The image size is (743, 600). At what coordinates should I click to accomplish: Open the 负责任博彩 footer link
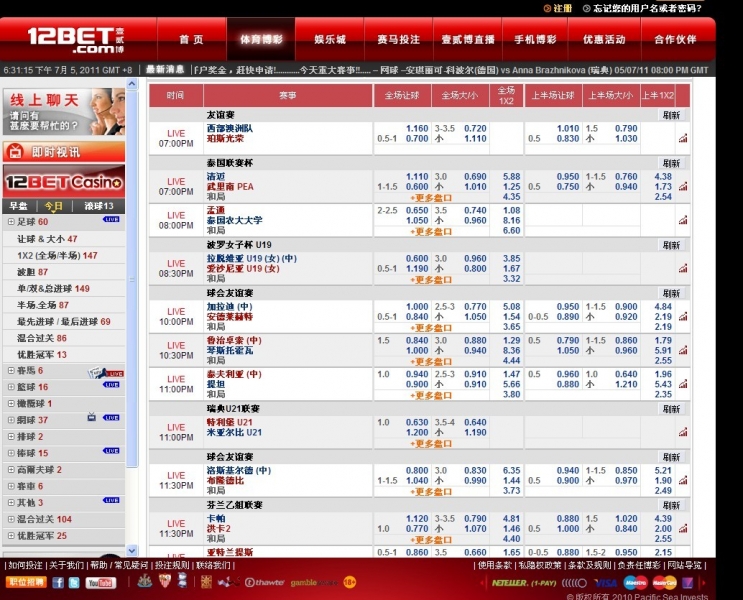pyautogui.click(x=638, y=565)
